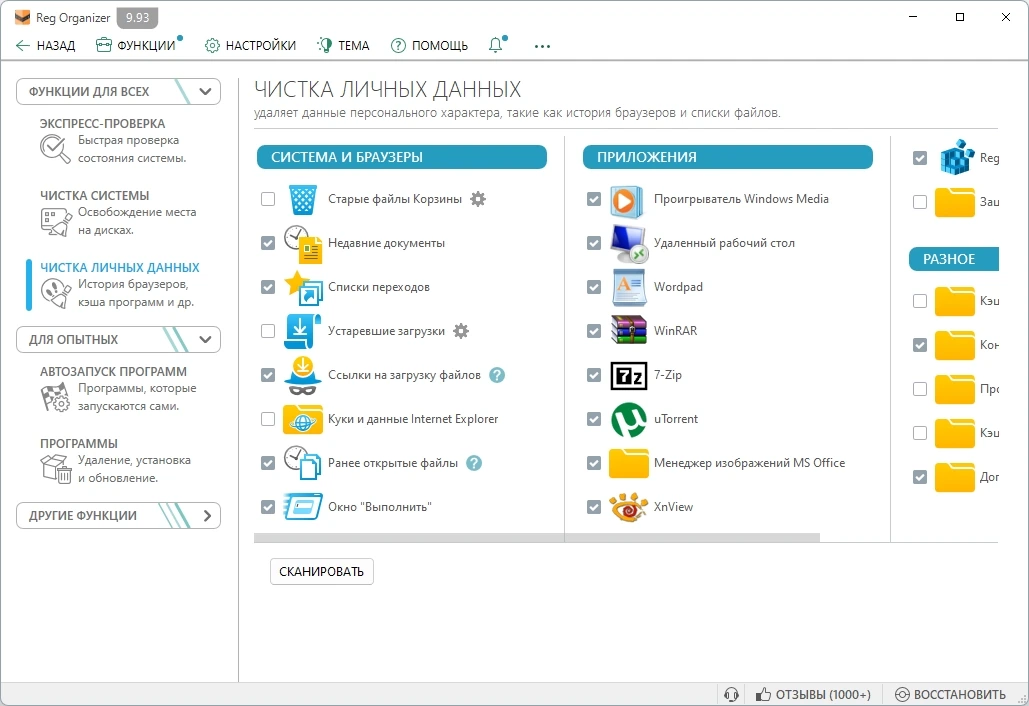Open the ФУНКЦИИ menu
The height and width of the screenshot is (706, 1029).
click(136, 45)
